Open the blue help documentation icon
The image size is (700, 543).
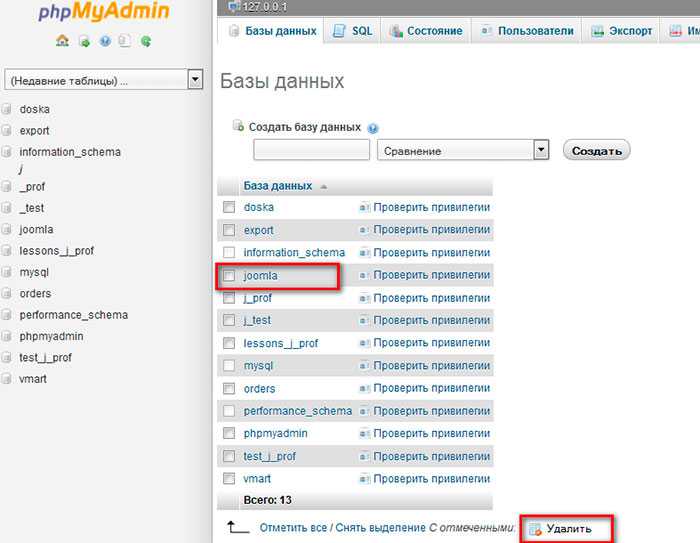(105, 42)
